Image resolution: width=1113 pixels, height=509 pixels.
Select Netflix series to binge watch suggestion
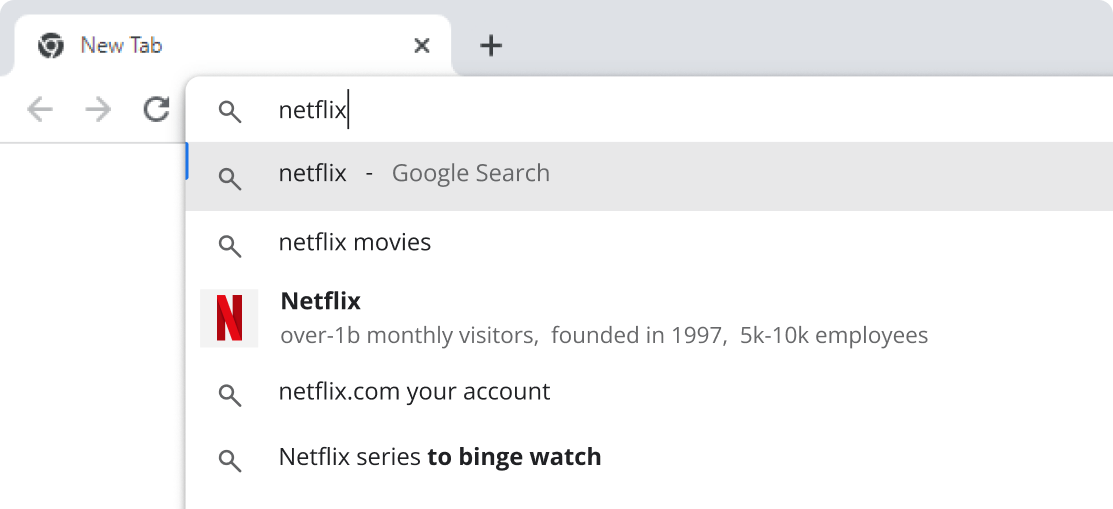(x=649, y=456)
